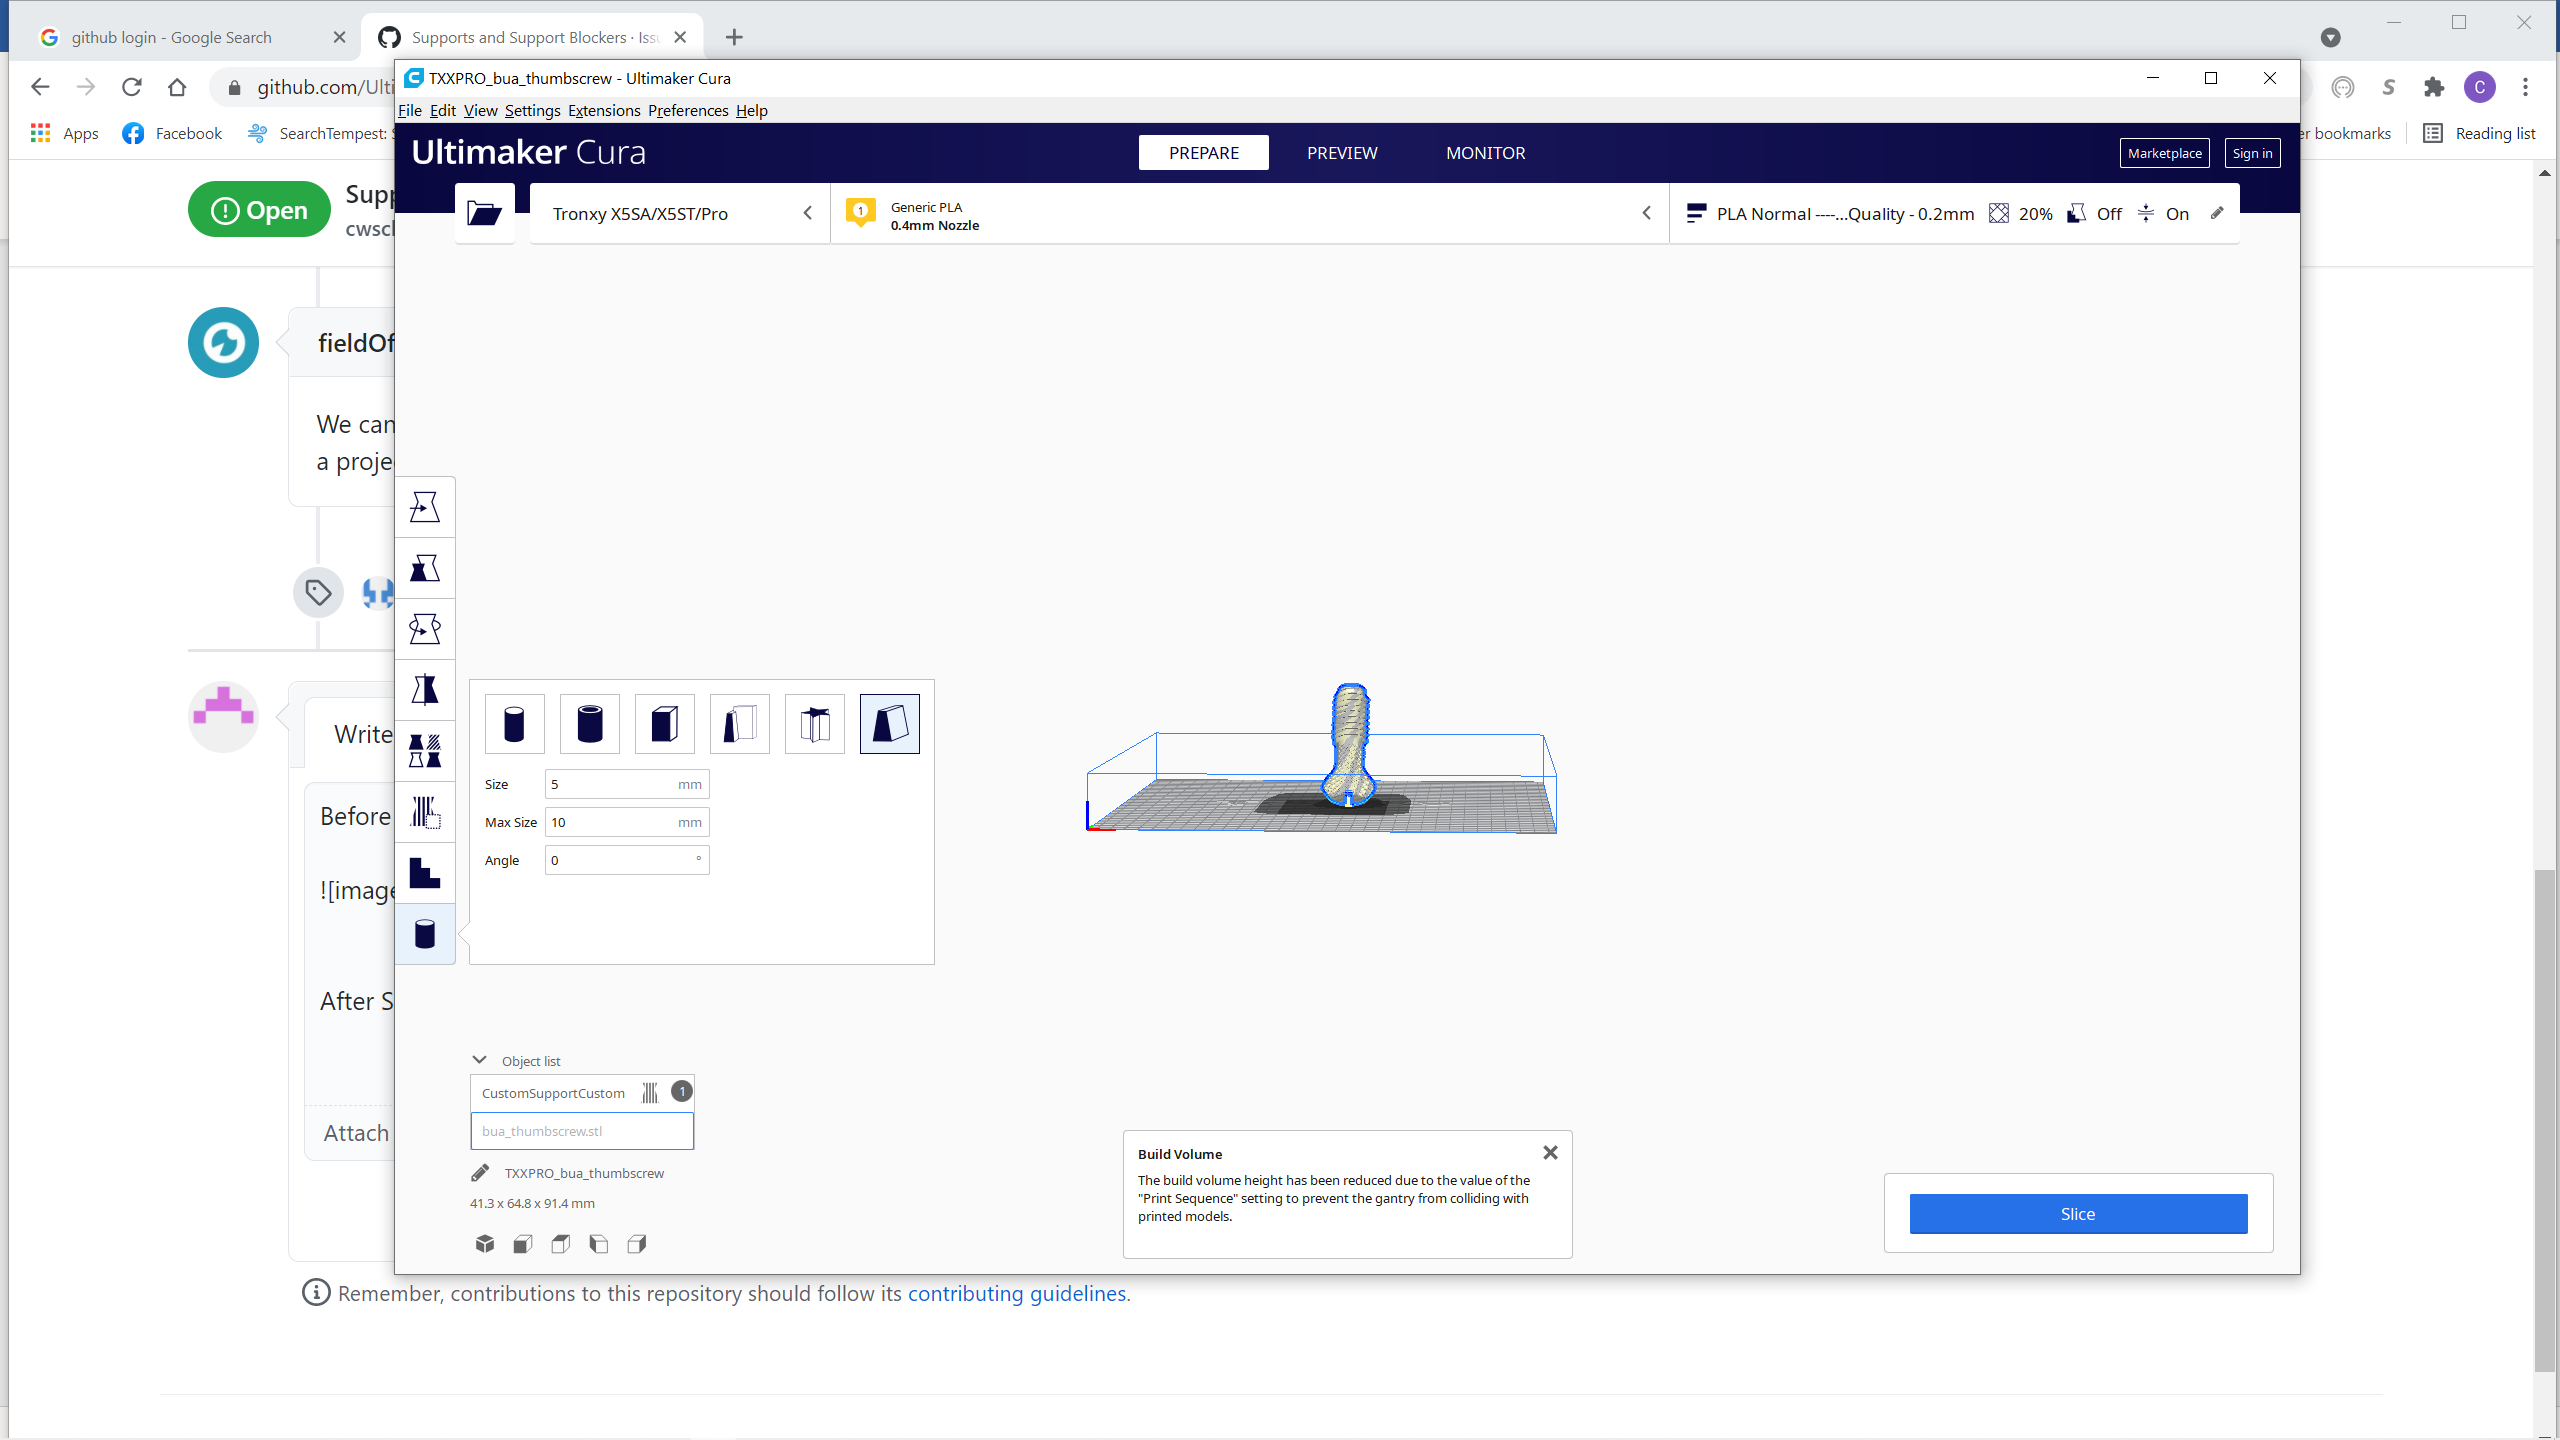The height and width of the screenshot is (1440, 2560).
Task: Toggle the per-model support mesh setting on CustomSupportCustom
Action: click(x=650, y=1092)
